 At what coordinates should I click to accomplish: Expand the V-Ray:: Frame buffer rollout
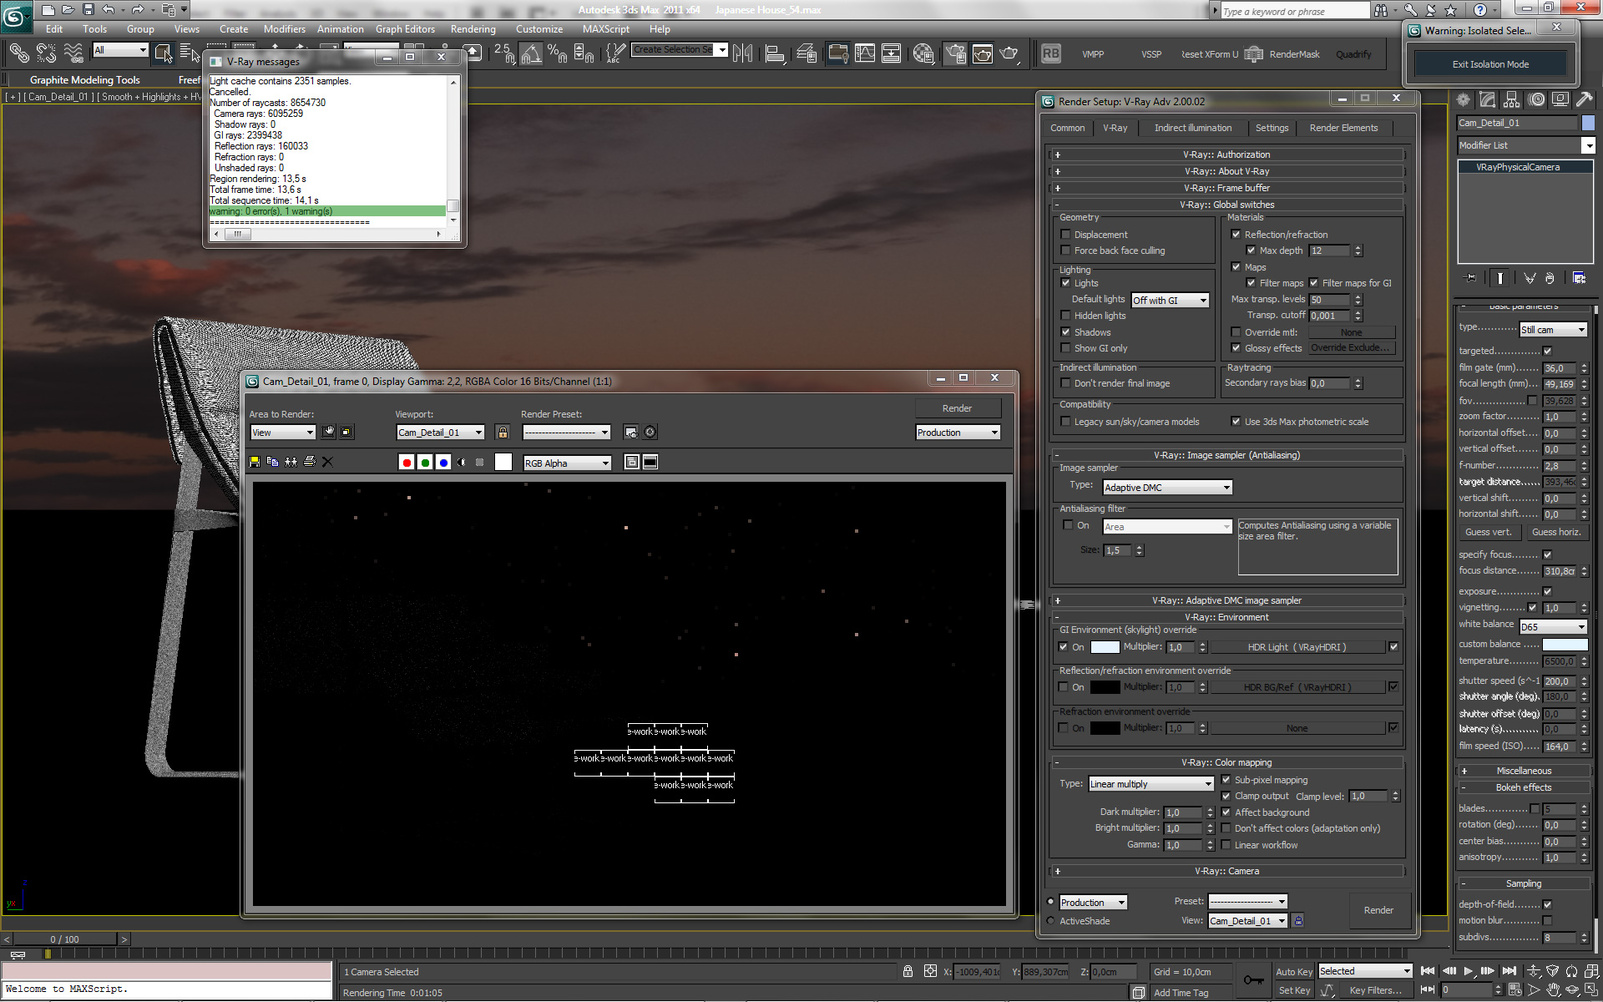(1227, 188)
